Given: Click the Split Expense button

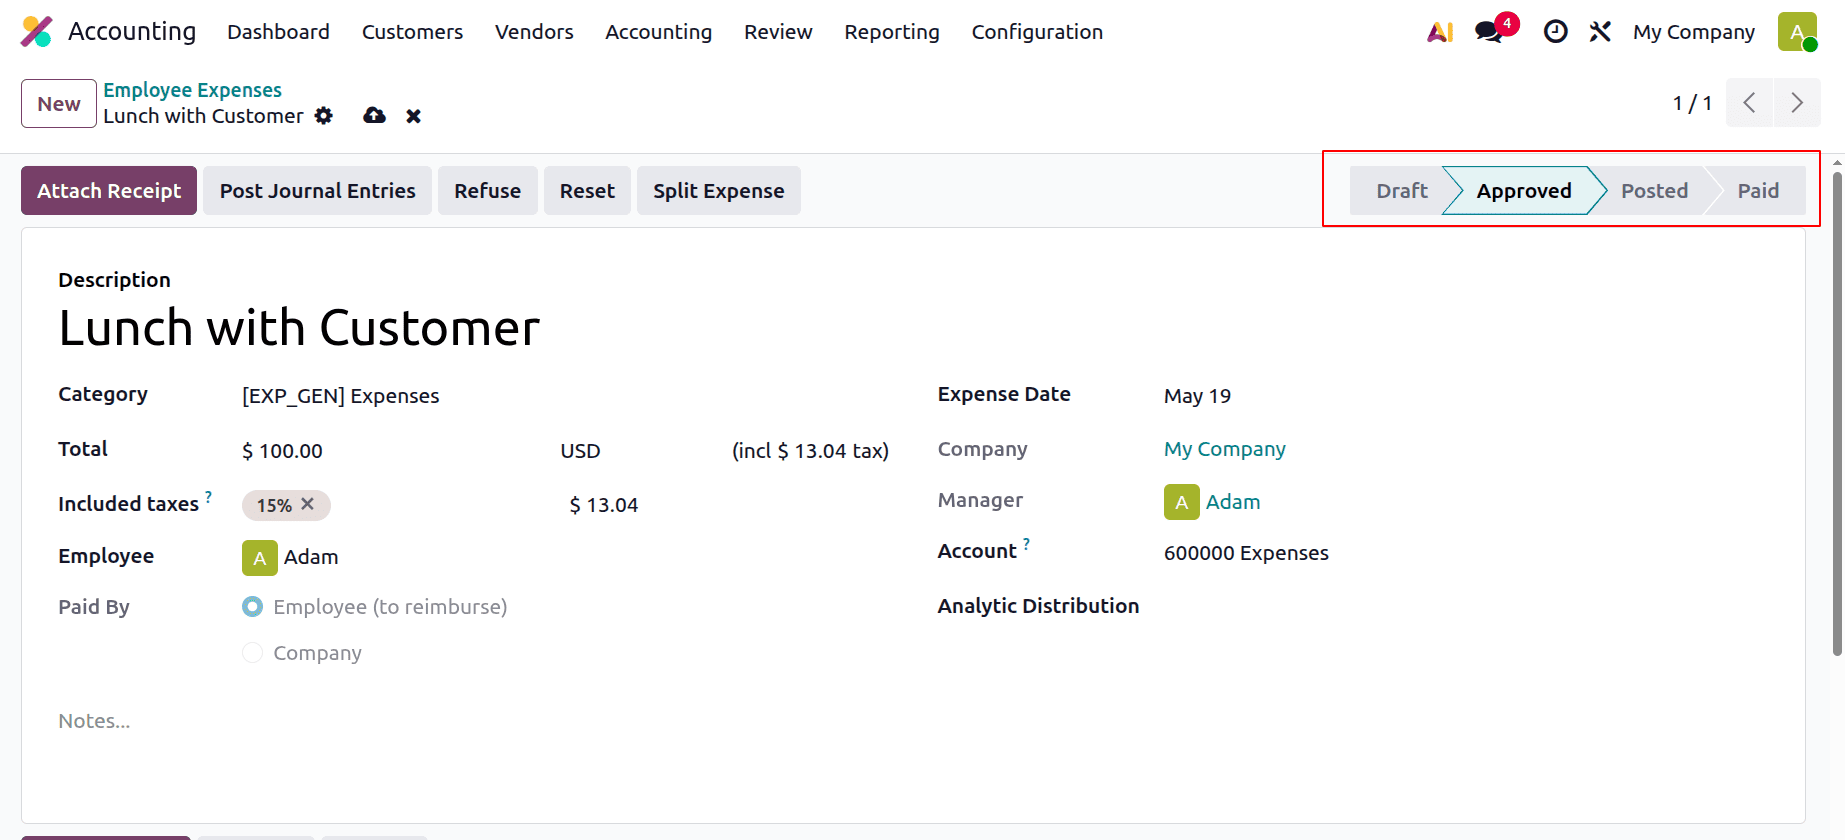Looking at the screenshot, I should point(718,191).
